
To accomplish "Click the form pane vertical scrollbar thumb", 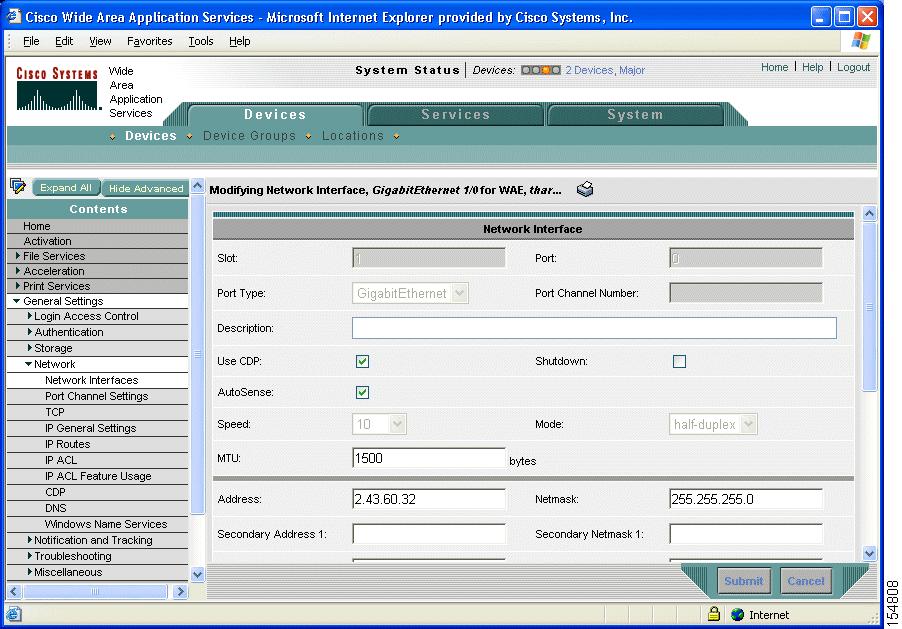I will point(869,307).
